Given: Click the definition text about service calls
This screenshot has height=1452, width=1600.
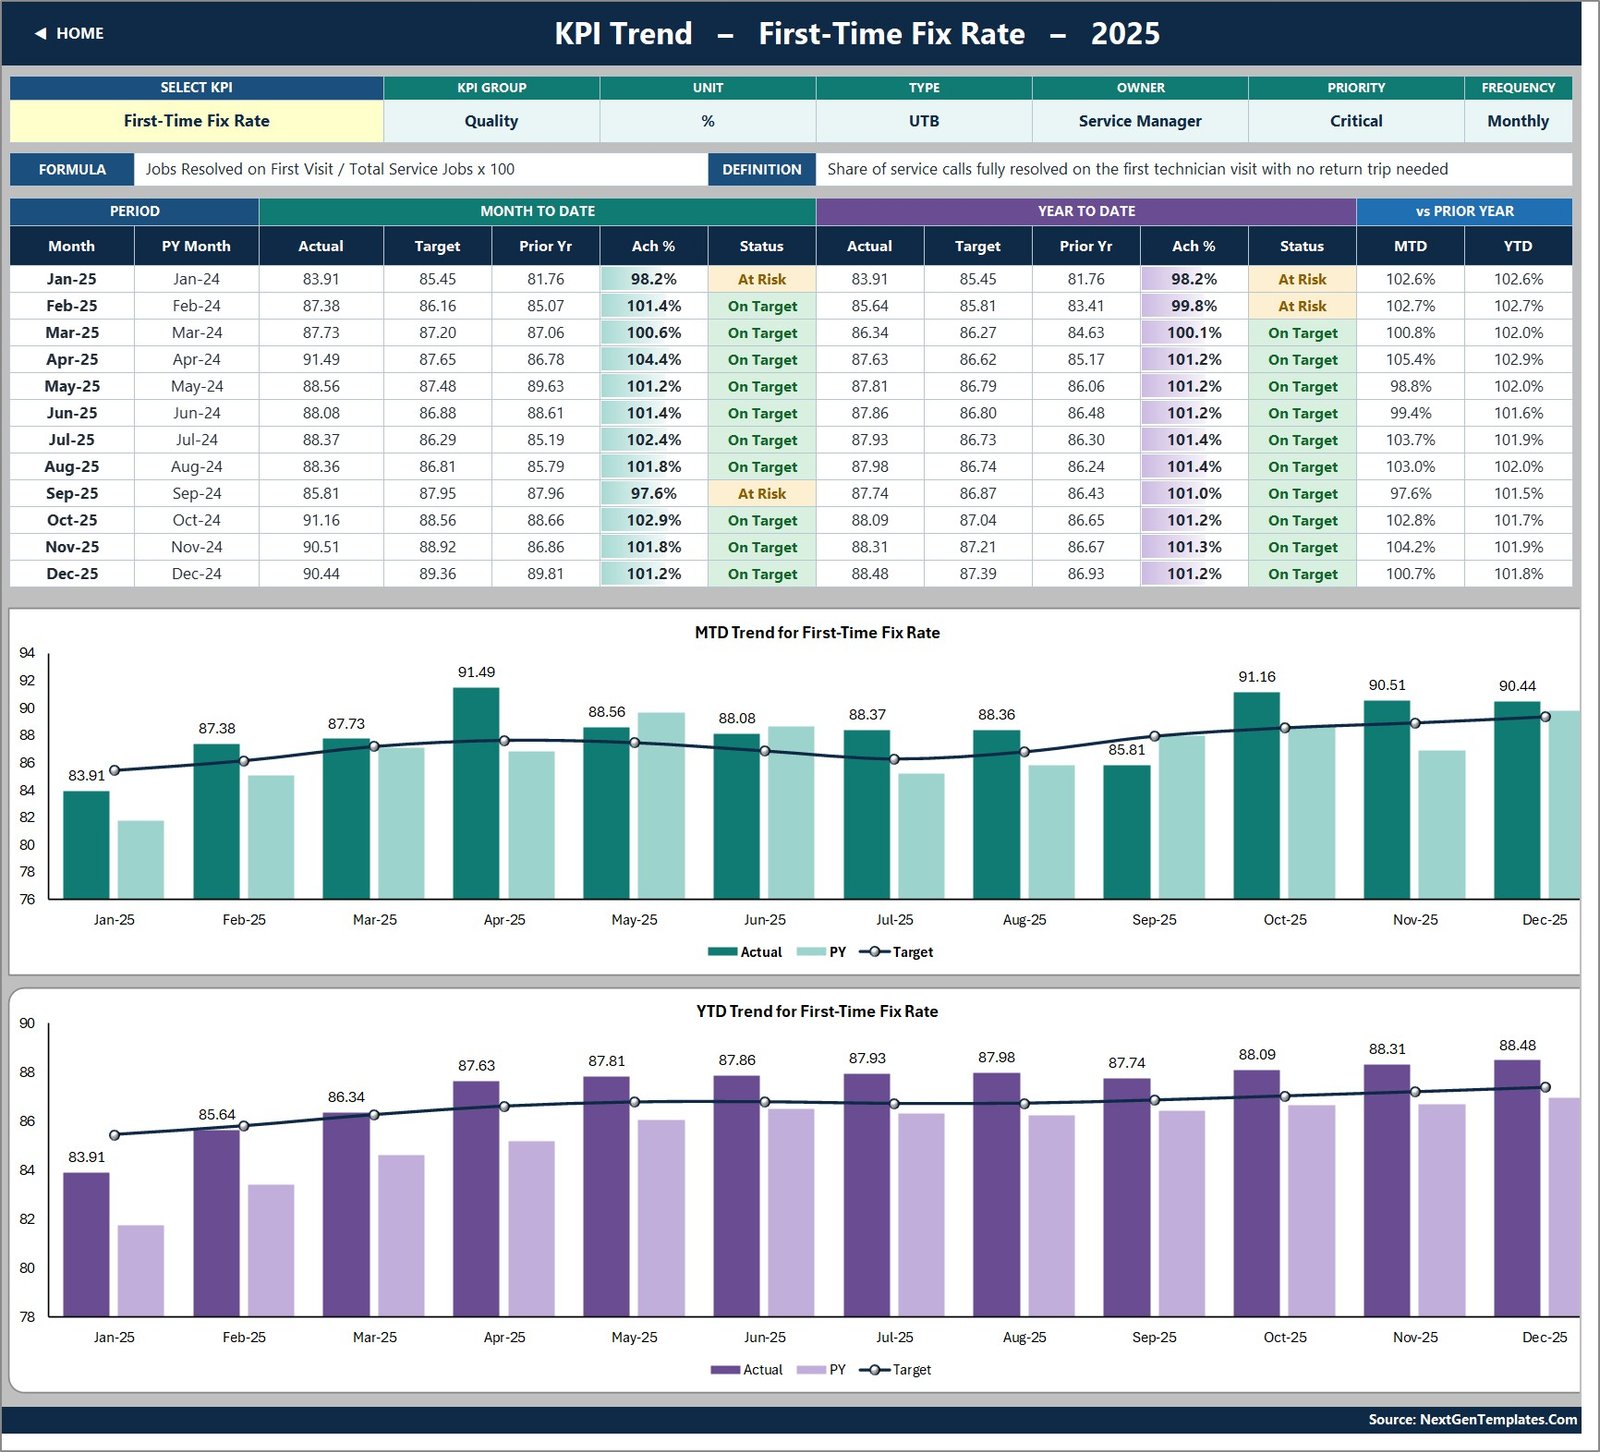Looking at the screenshot, I should (1138, 169).
